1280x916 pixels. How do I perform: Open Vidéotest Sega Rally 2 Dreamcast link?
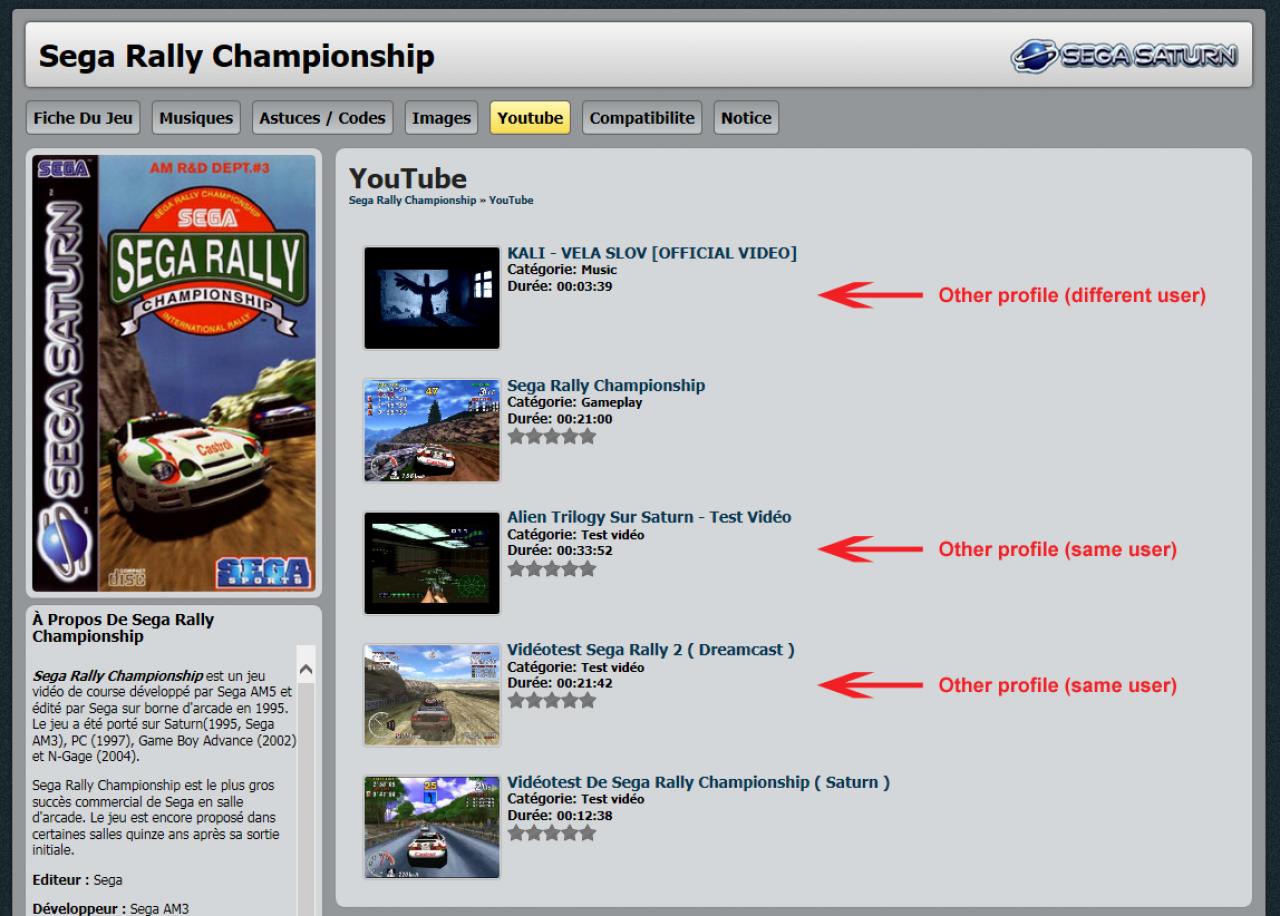point(651,650)
